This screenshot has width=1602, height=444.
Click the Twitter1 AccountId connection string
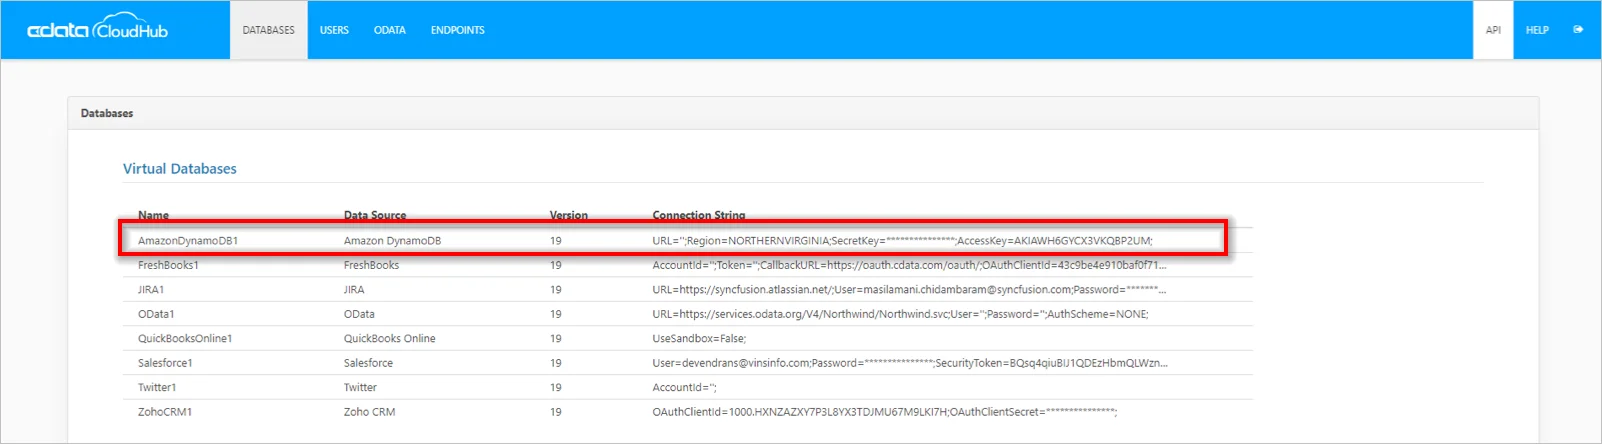coord(685,388)
